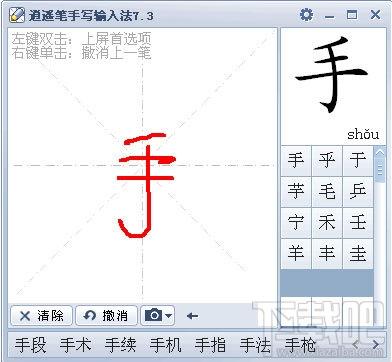This screenshot has width=392, height=362.
Task: Click the candidate list scroll-up arrow
Action: [380, 153]
